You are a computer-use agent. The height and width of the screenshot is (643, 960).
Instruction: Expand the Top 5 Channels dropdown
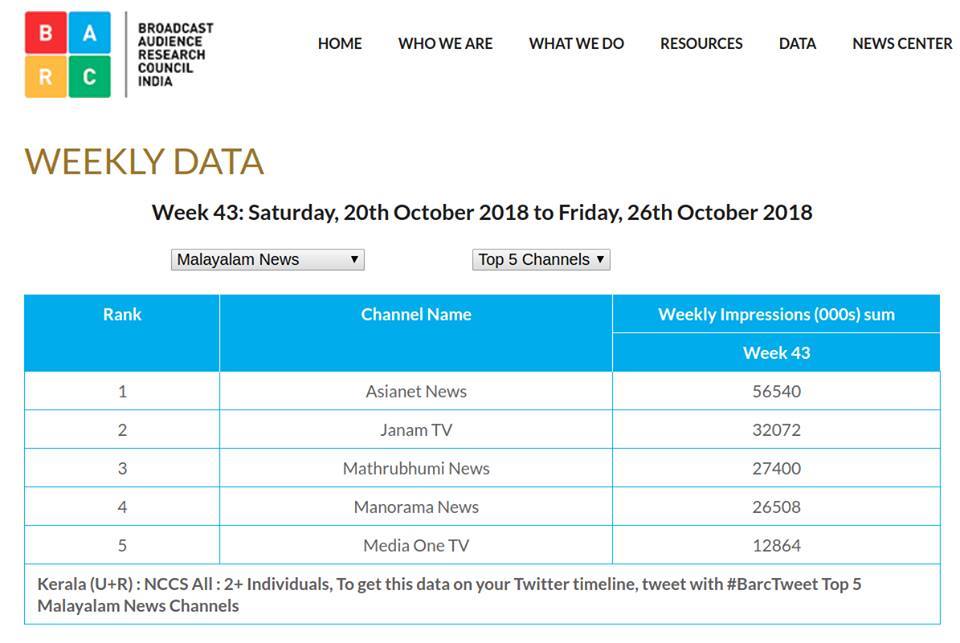(x=541, y=260)
